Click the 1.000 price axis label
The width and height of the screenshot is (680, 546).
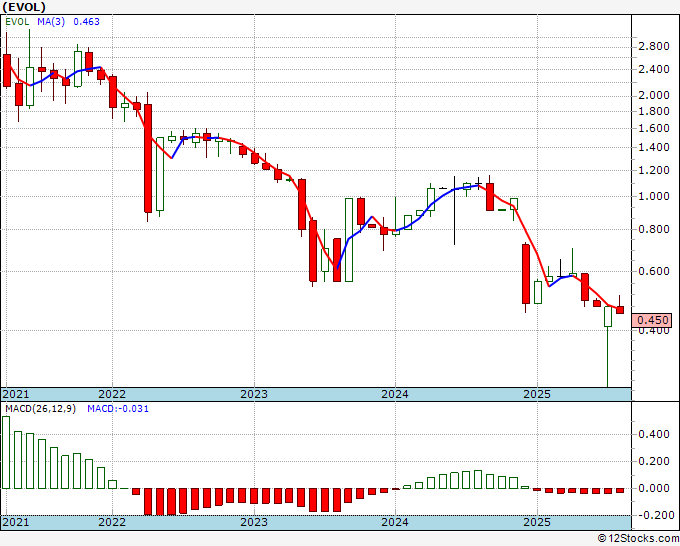tap(654, 196)
